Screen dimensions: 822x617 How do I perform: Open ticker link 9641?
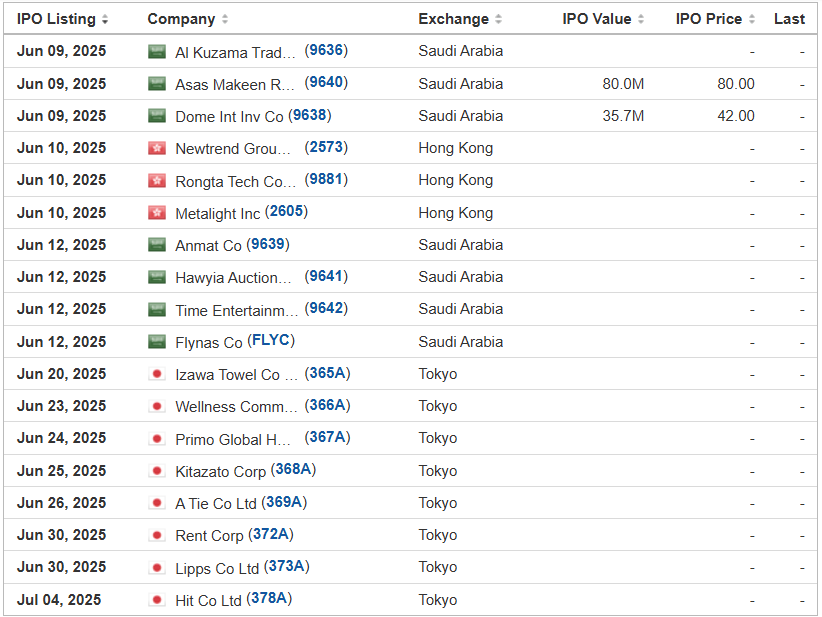(326, 276)
